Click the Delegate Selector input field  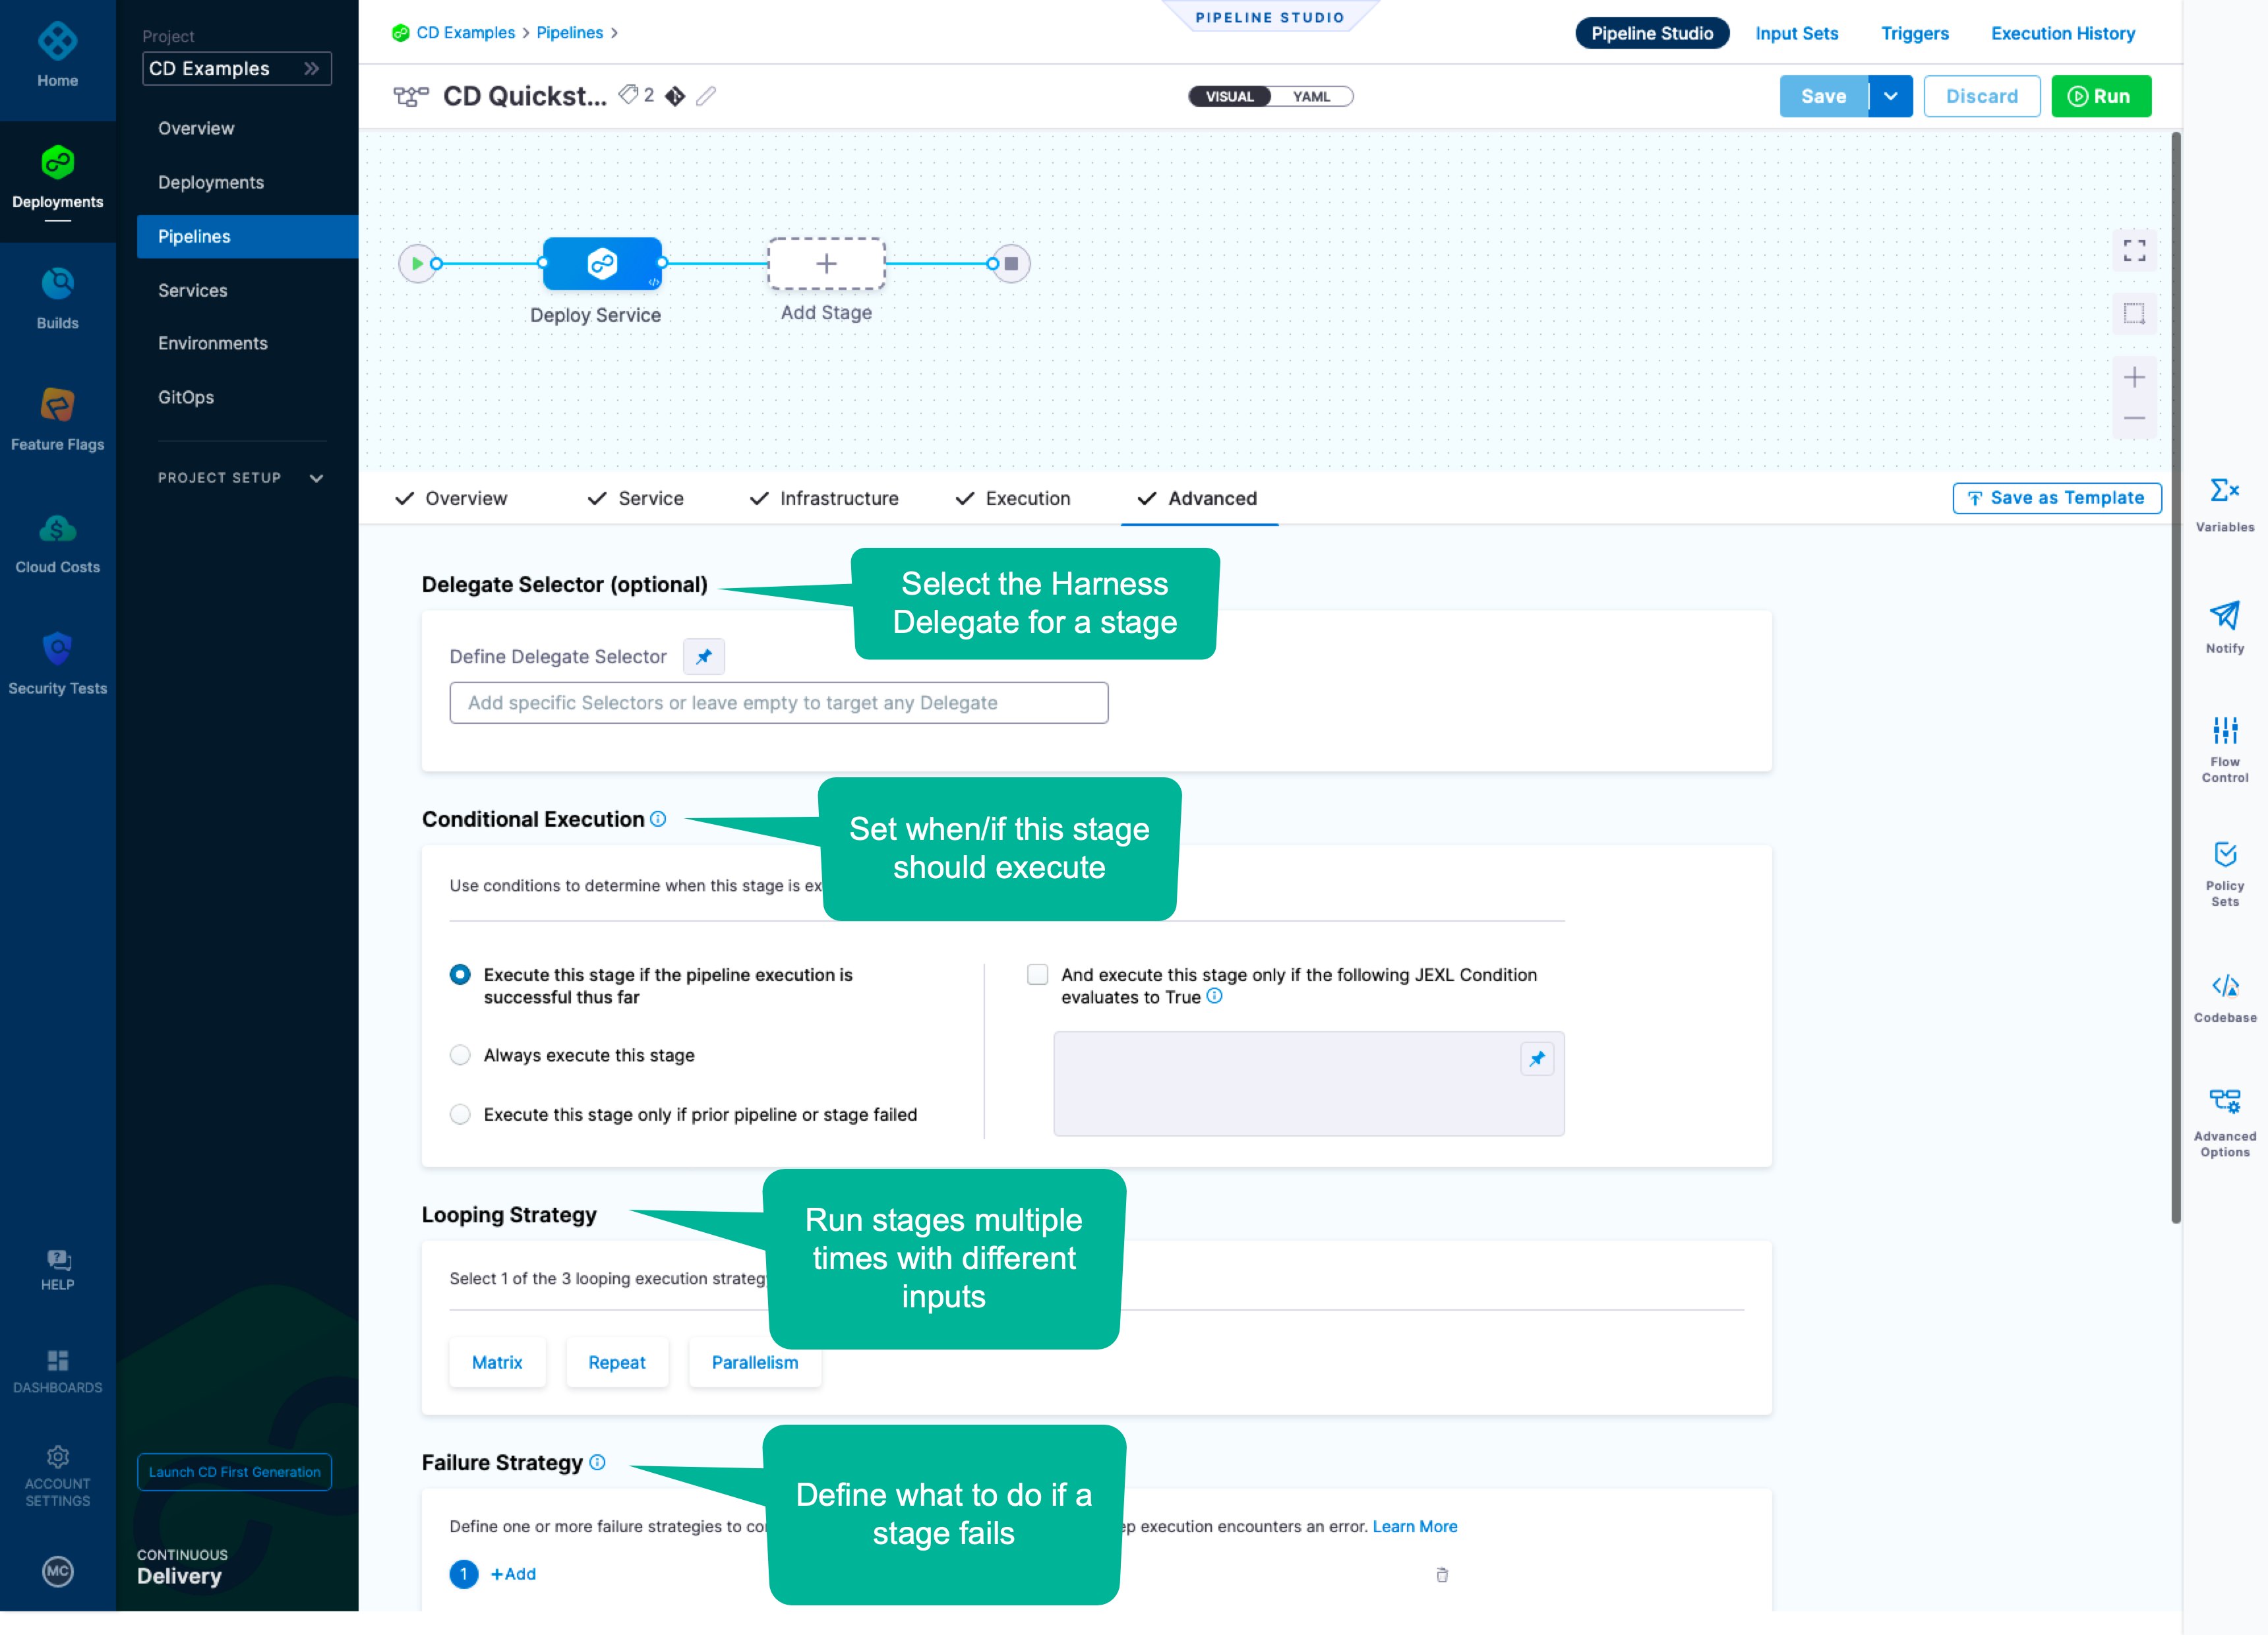tap(778, 703)
